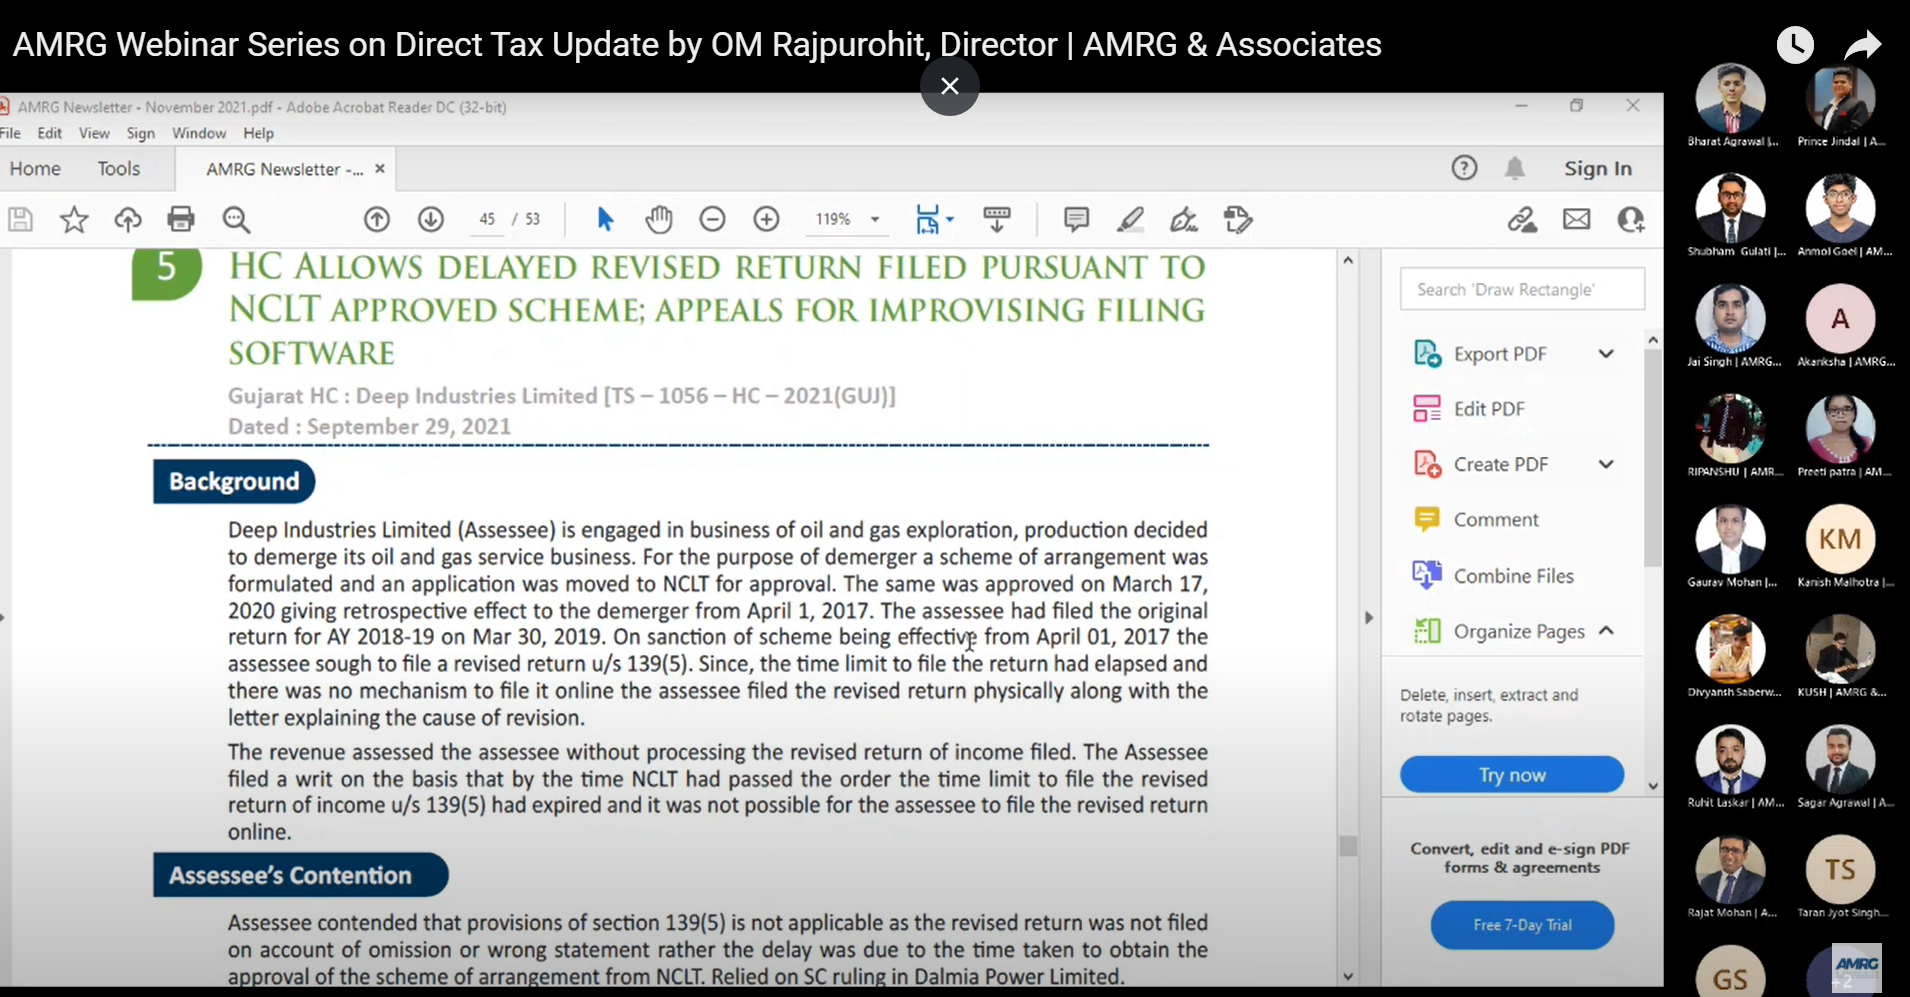Go to next page arrow icon

[x=431, y=219]
